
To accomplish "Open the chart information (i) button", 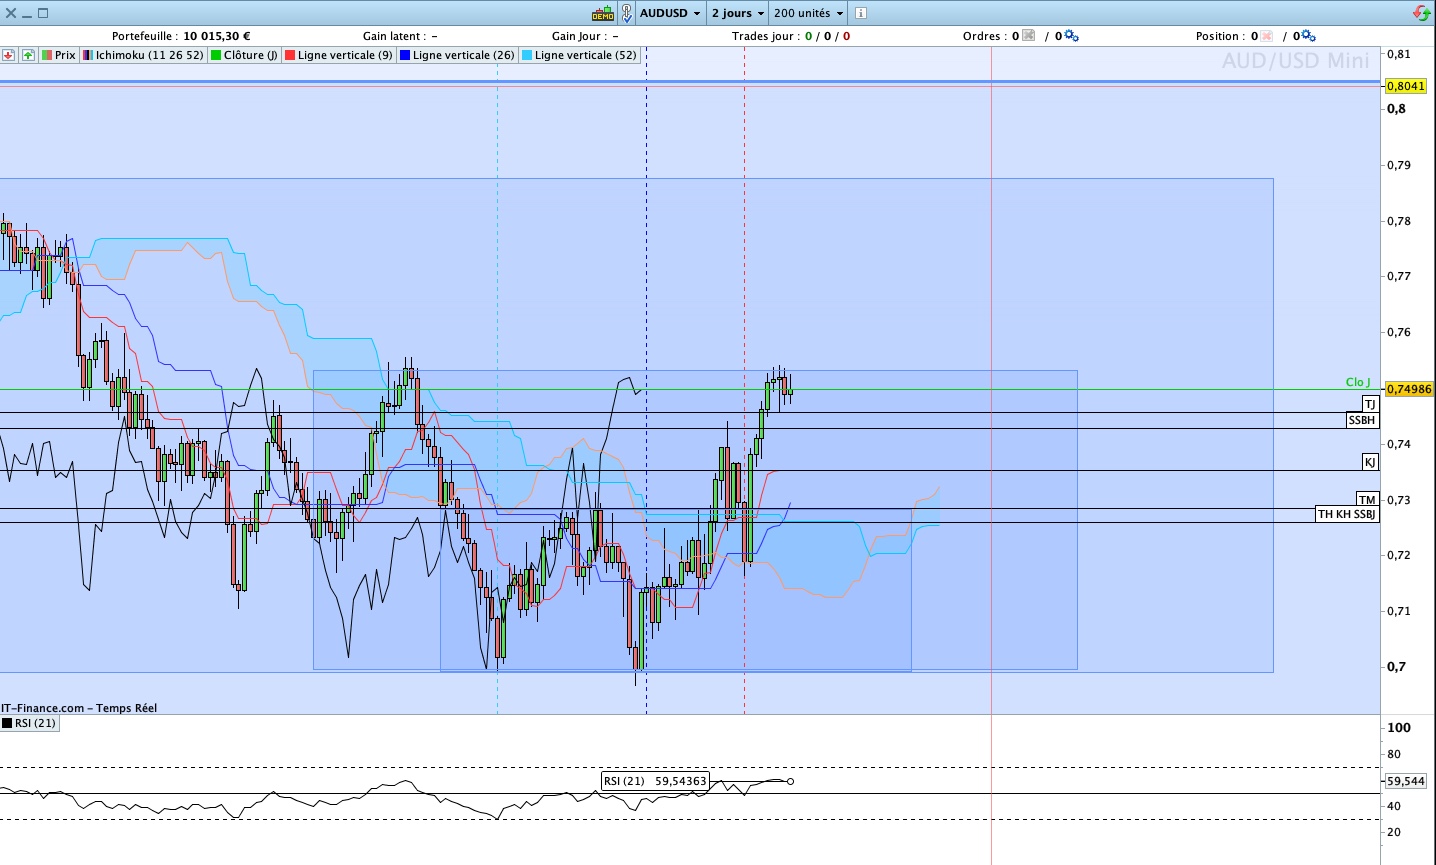I will click(861, 13).
